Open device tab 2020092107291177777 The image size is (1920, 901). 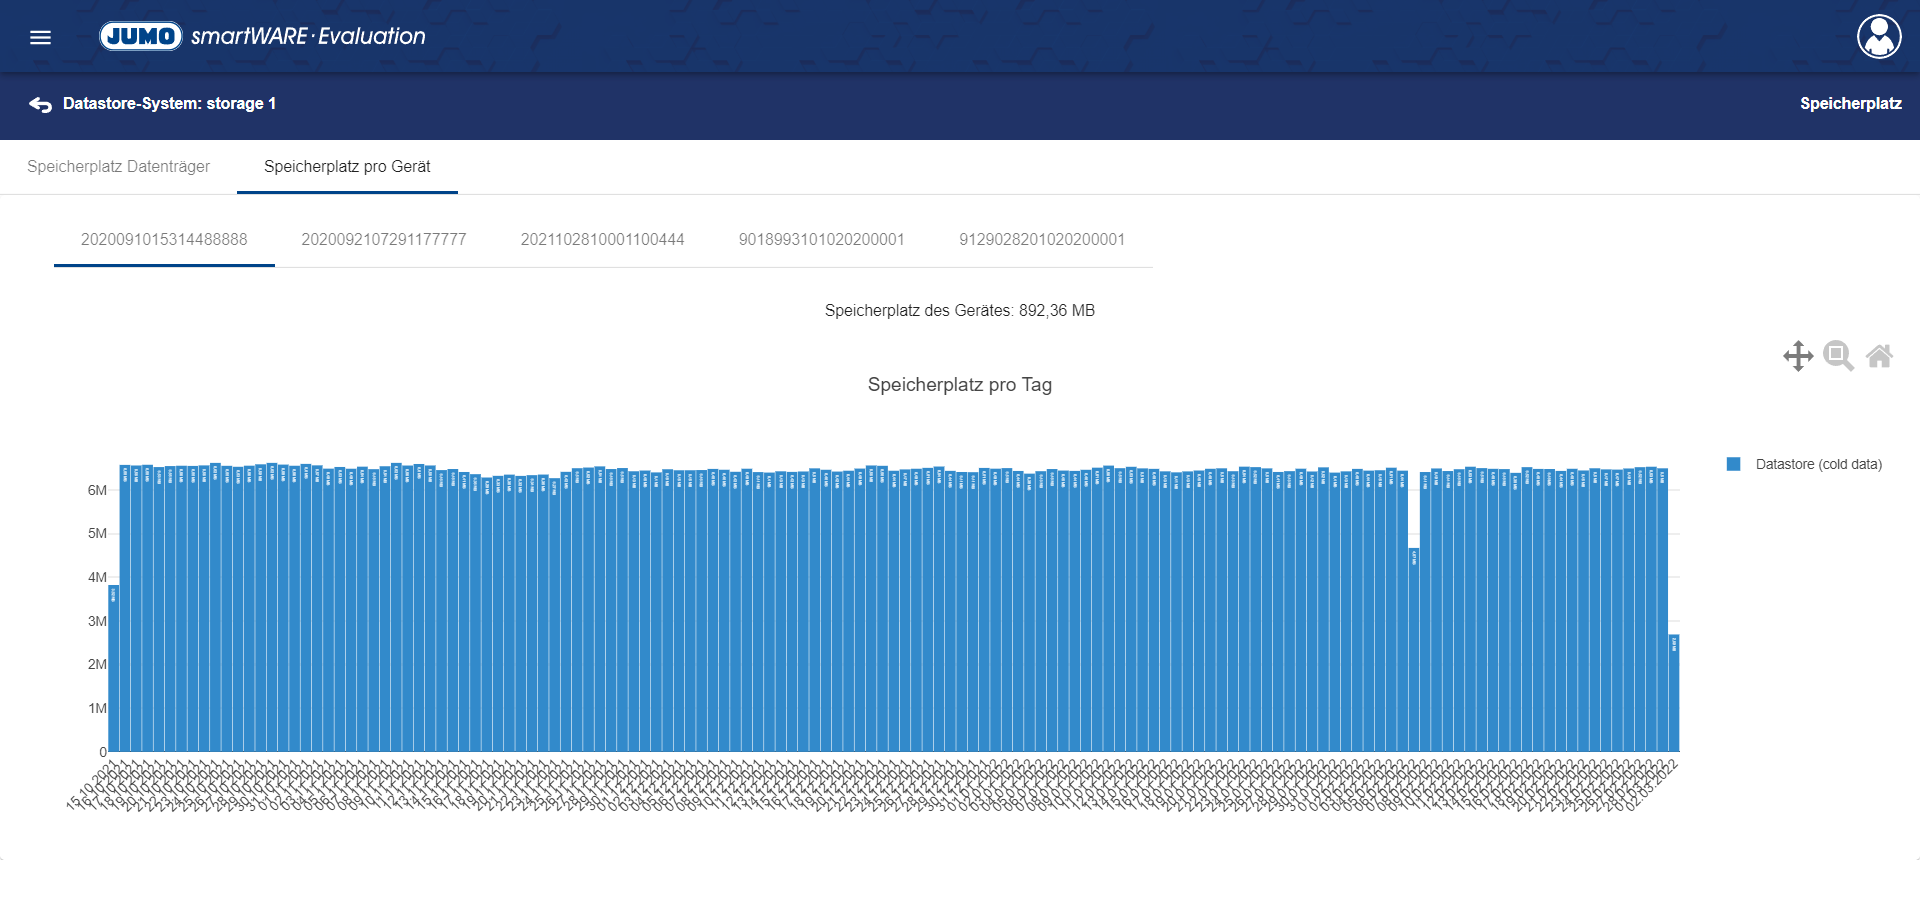click(x=384, y=240)
